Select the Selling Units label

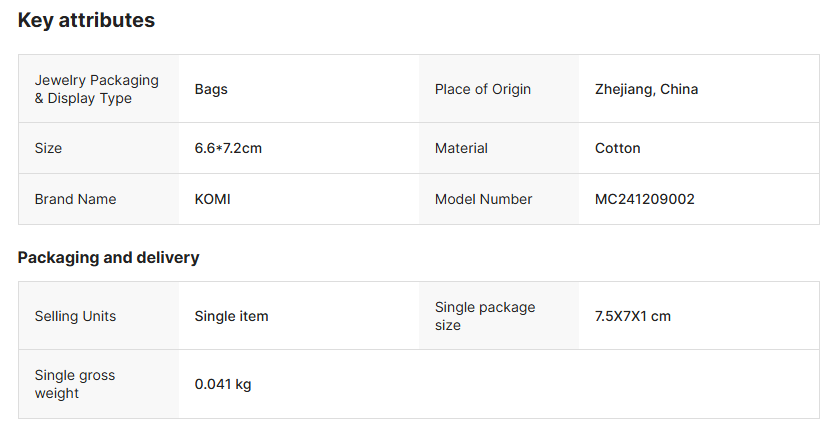tap(75, 316)
